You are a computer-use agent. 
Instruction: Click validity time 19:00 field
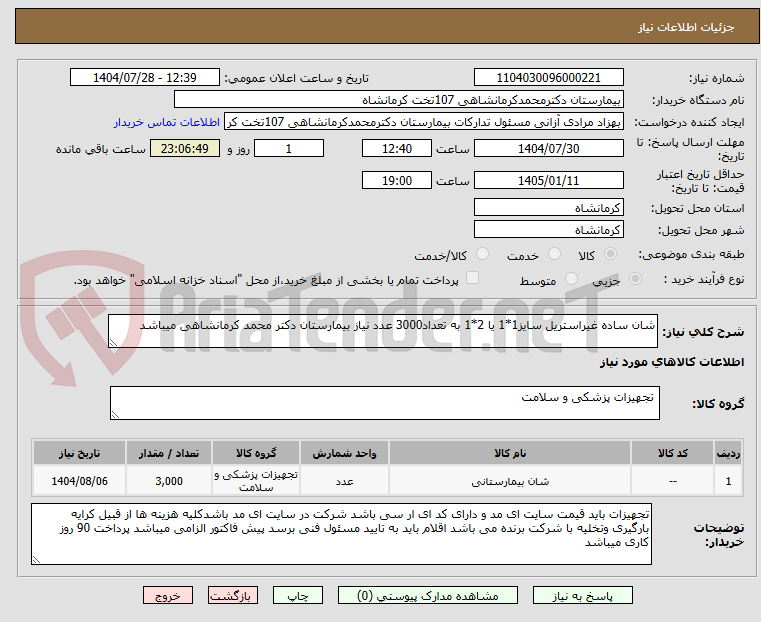(x=397, y=180)
